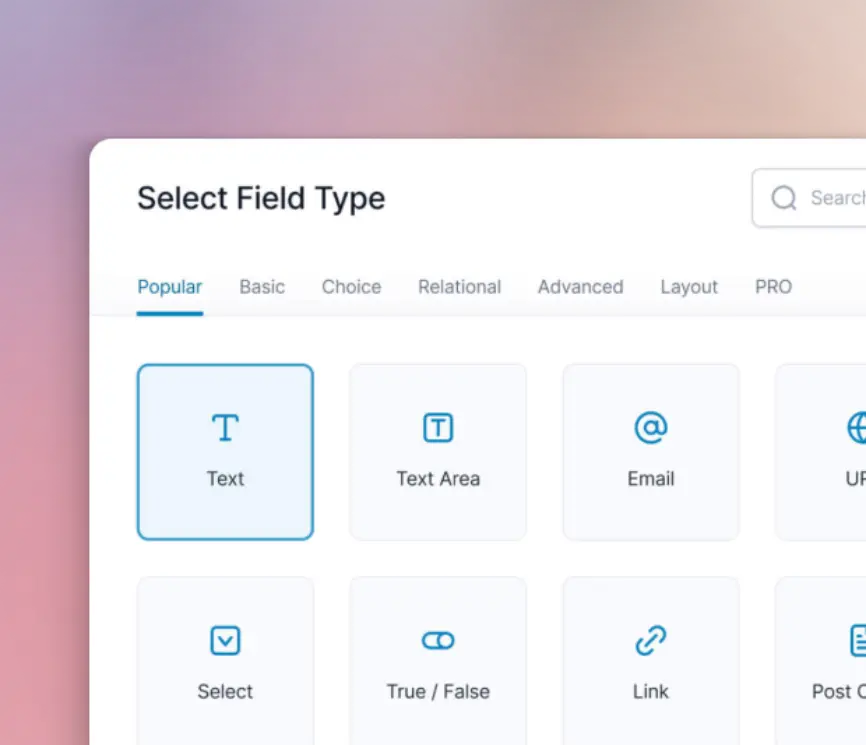The image size is (866, 745).
Task: Pick the Email at-sign icon
Action: 651,427
